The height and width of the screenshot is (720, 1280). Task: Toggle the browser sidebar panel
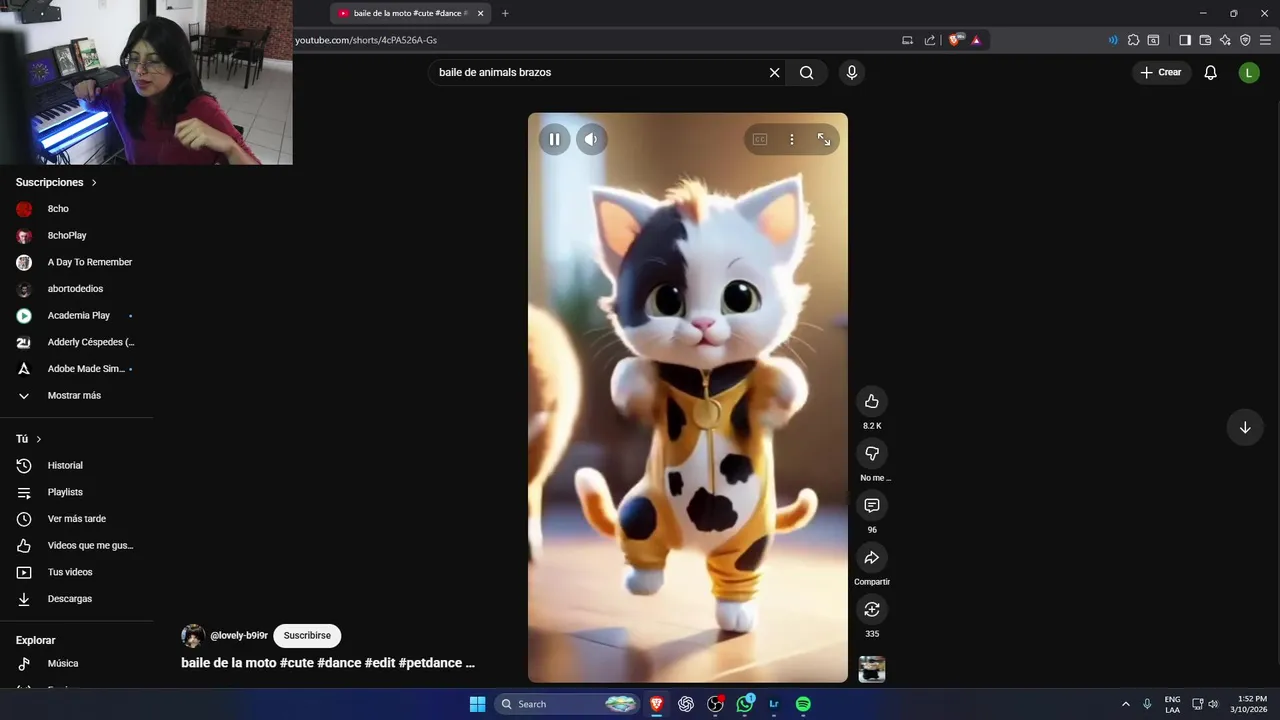1185,40
